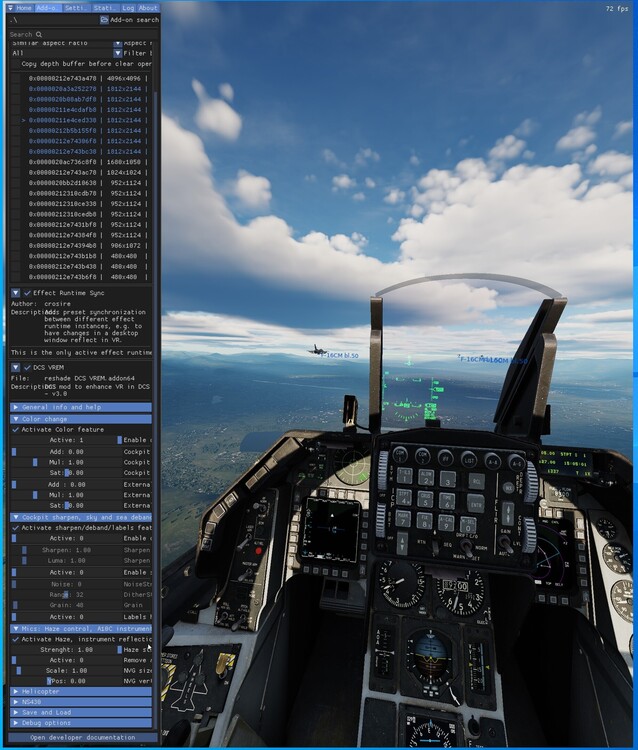Viewport: 638px width, 750px height.
Task: Click Open developer documentation button
Action: click(83, 737)
